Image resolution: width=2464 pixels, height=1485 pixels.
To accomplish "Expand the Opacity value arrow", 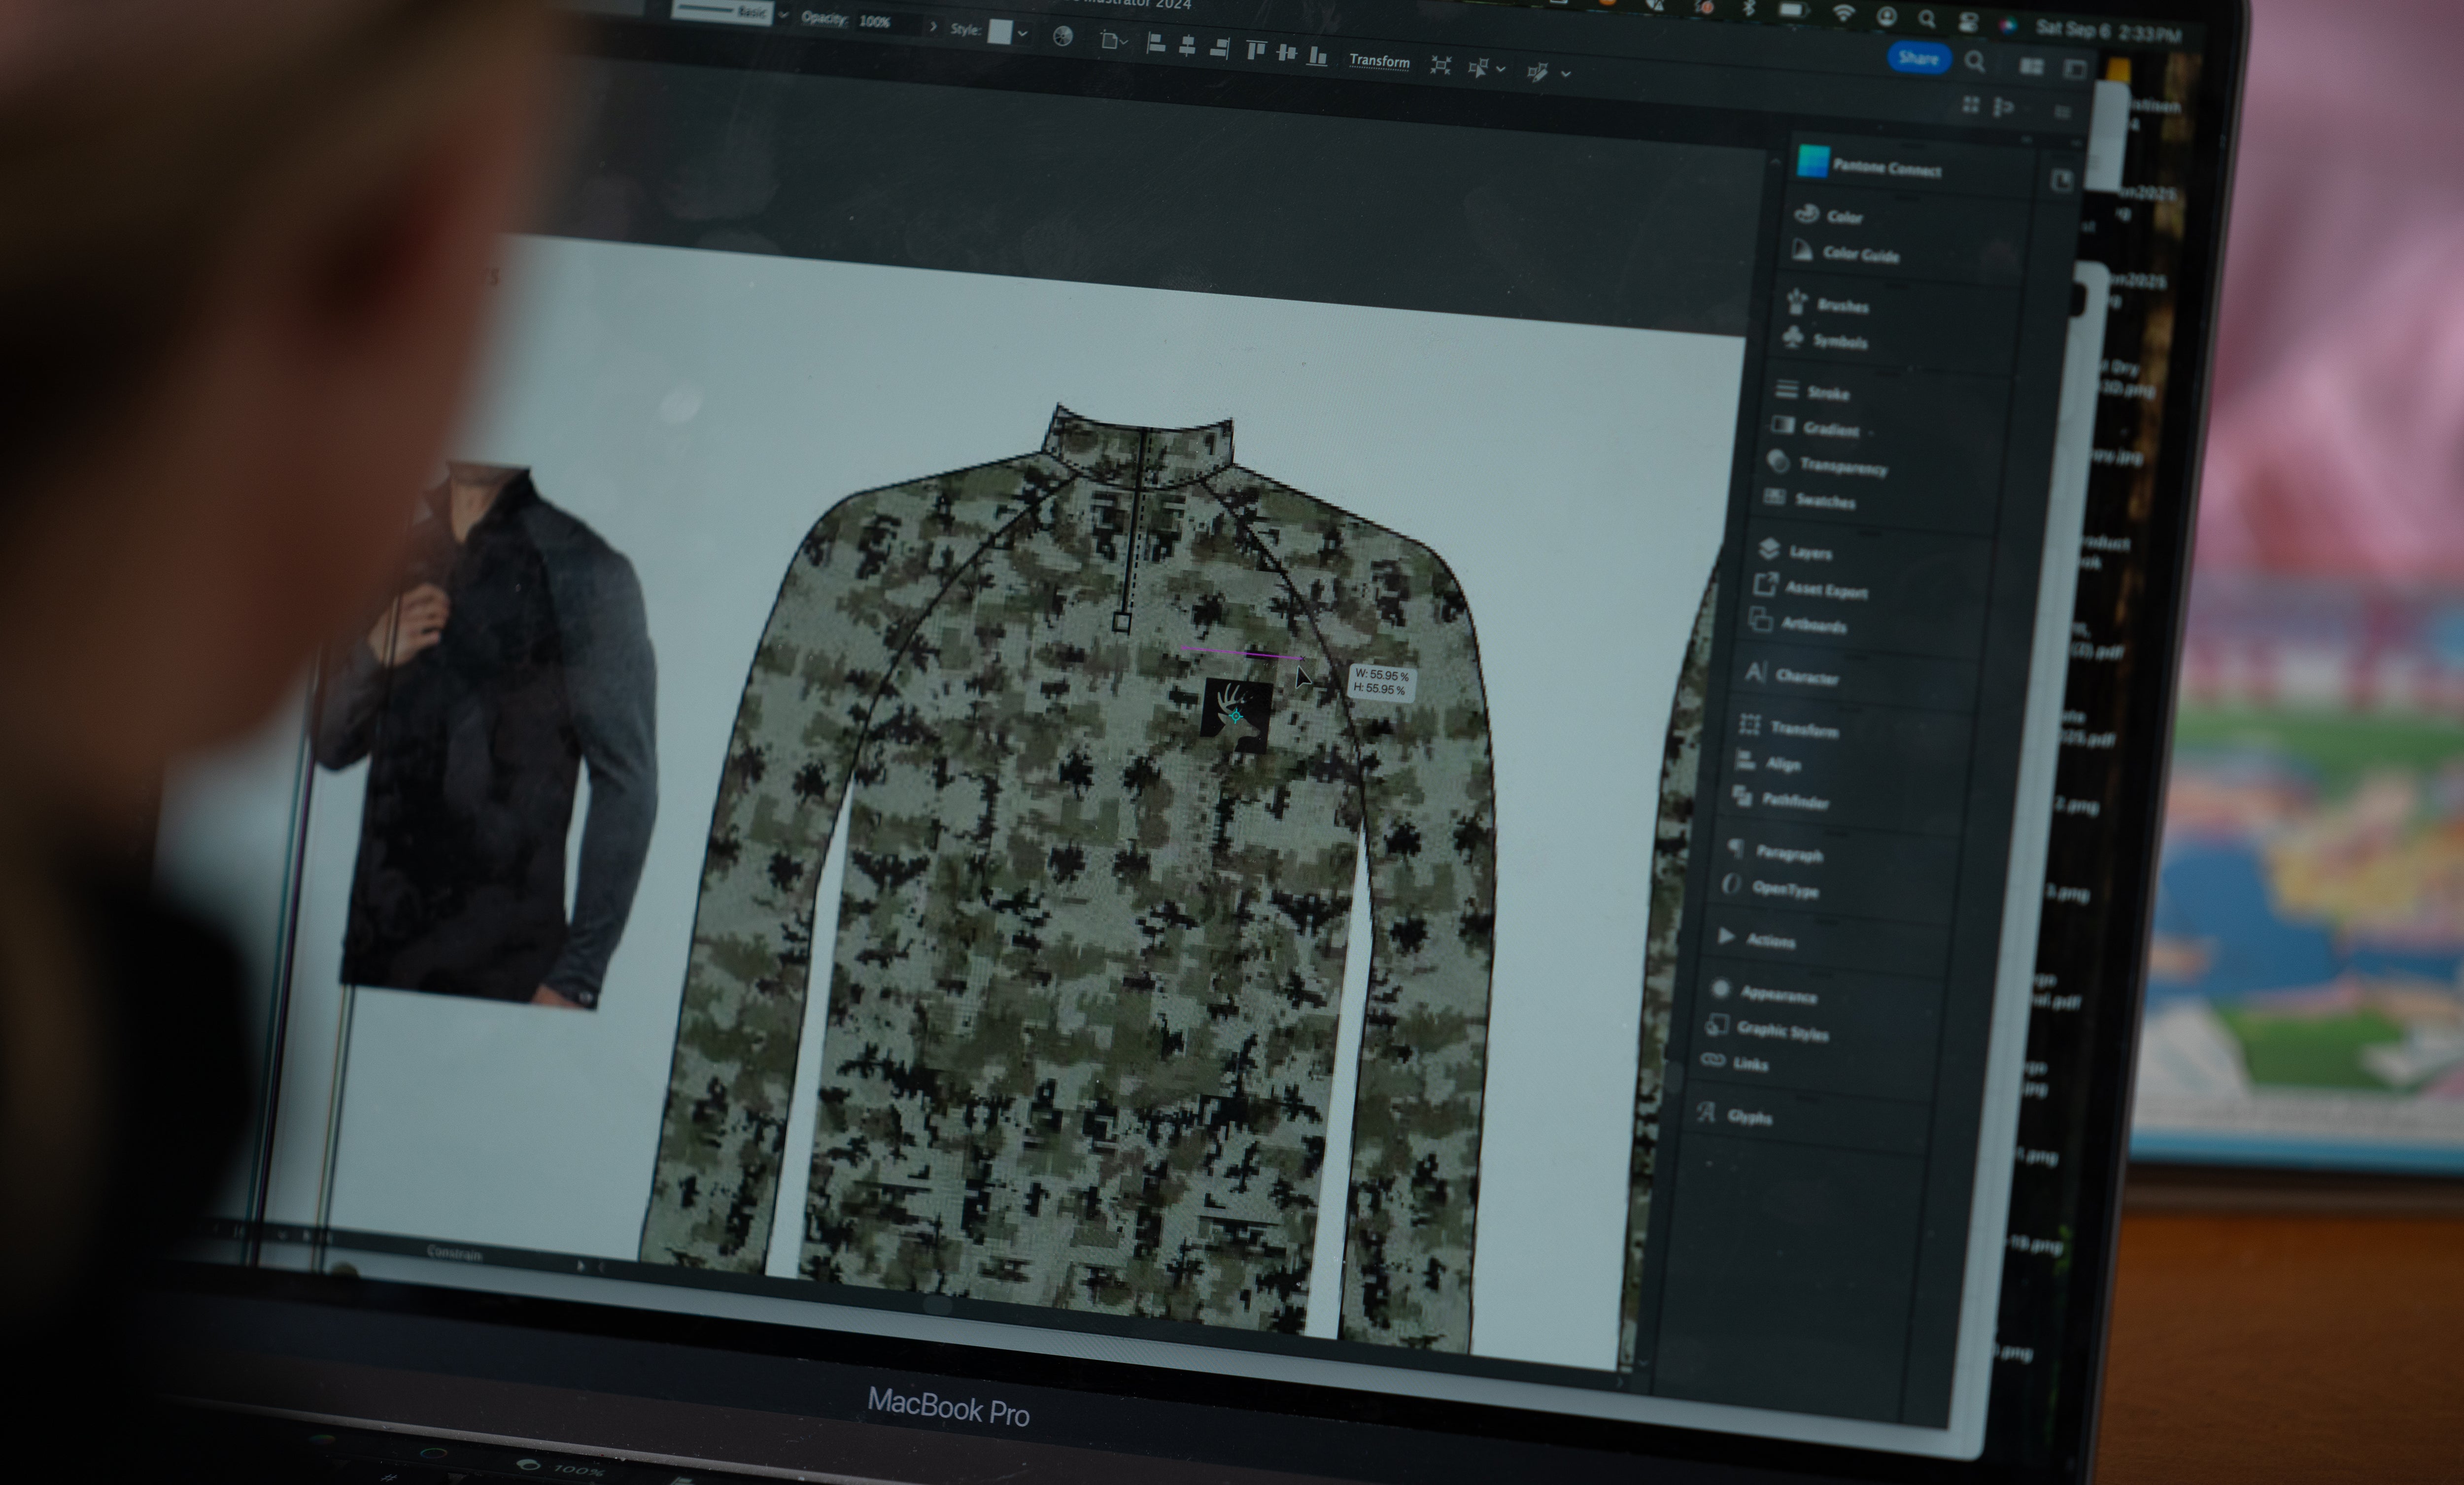I will (x=933, y=26).
